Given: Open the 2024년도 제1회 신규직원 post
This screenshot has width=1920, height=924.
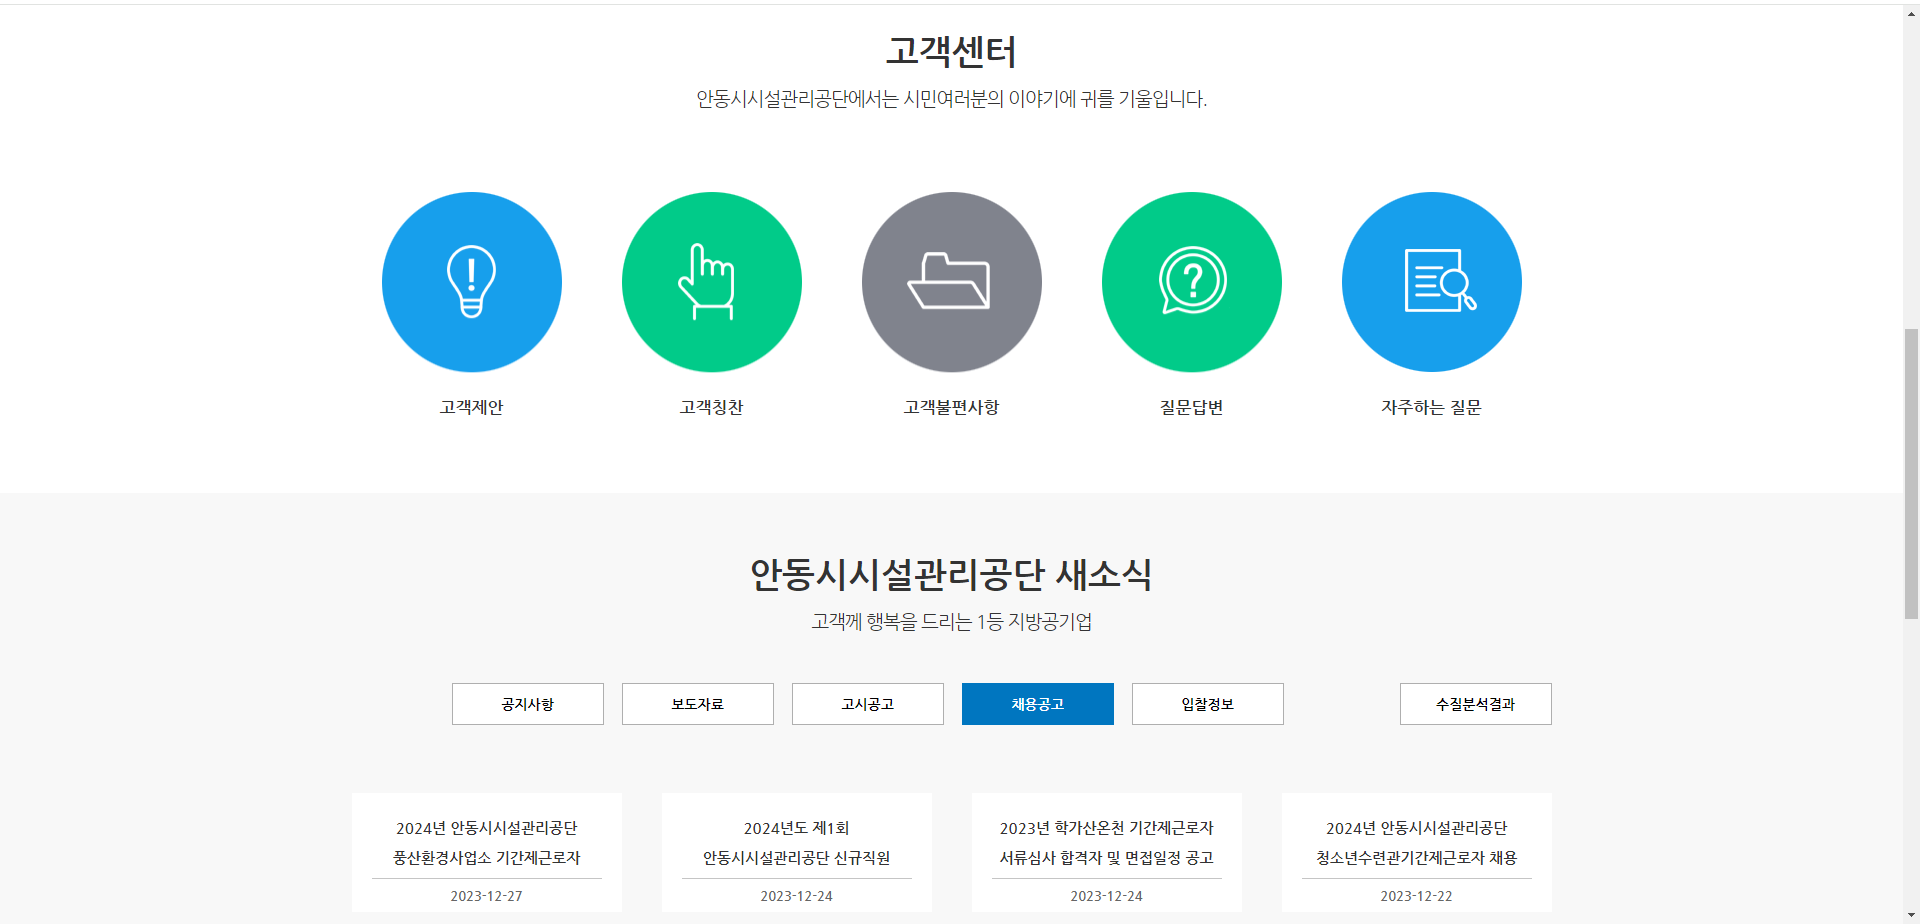Looking at the screenshot, I should pyautogui.click(x=797, y=843).
